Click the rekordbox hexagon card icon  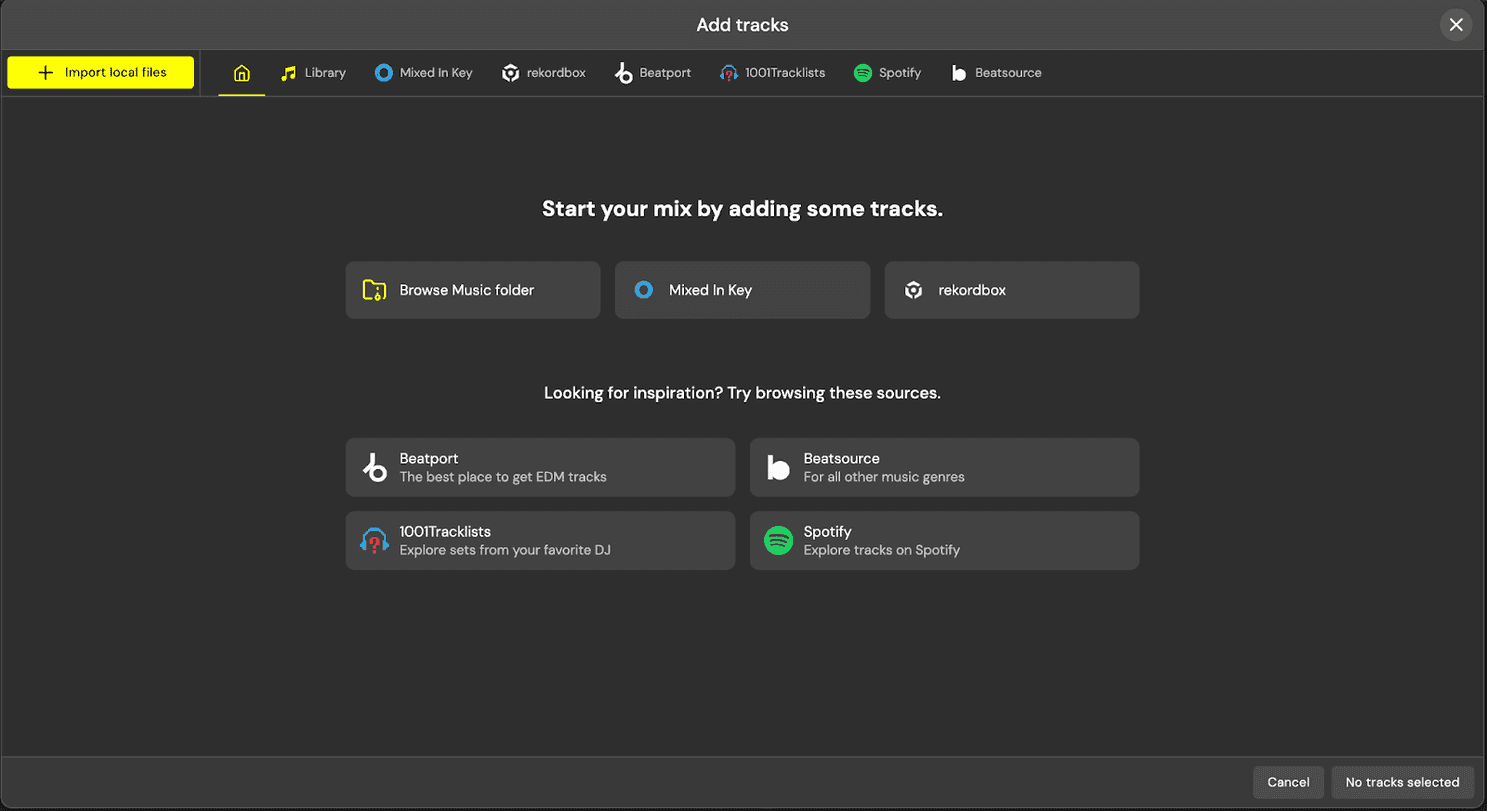pyautogui.click(x=913, y=290)
